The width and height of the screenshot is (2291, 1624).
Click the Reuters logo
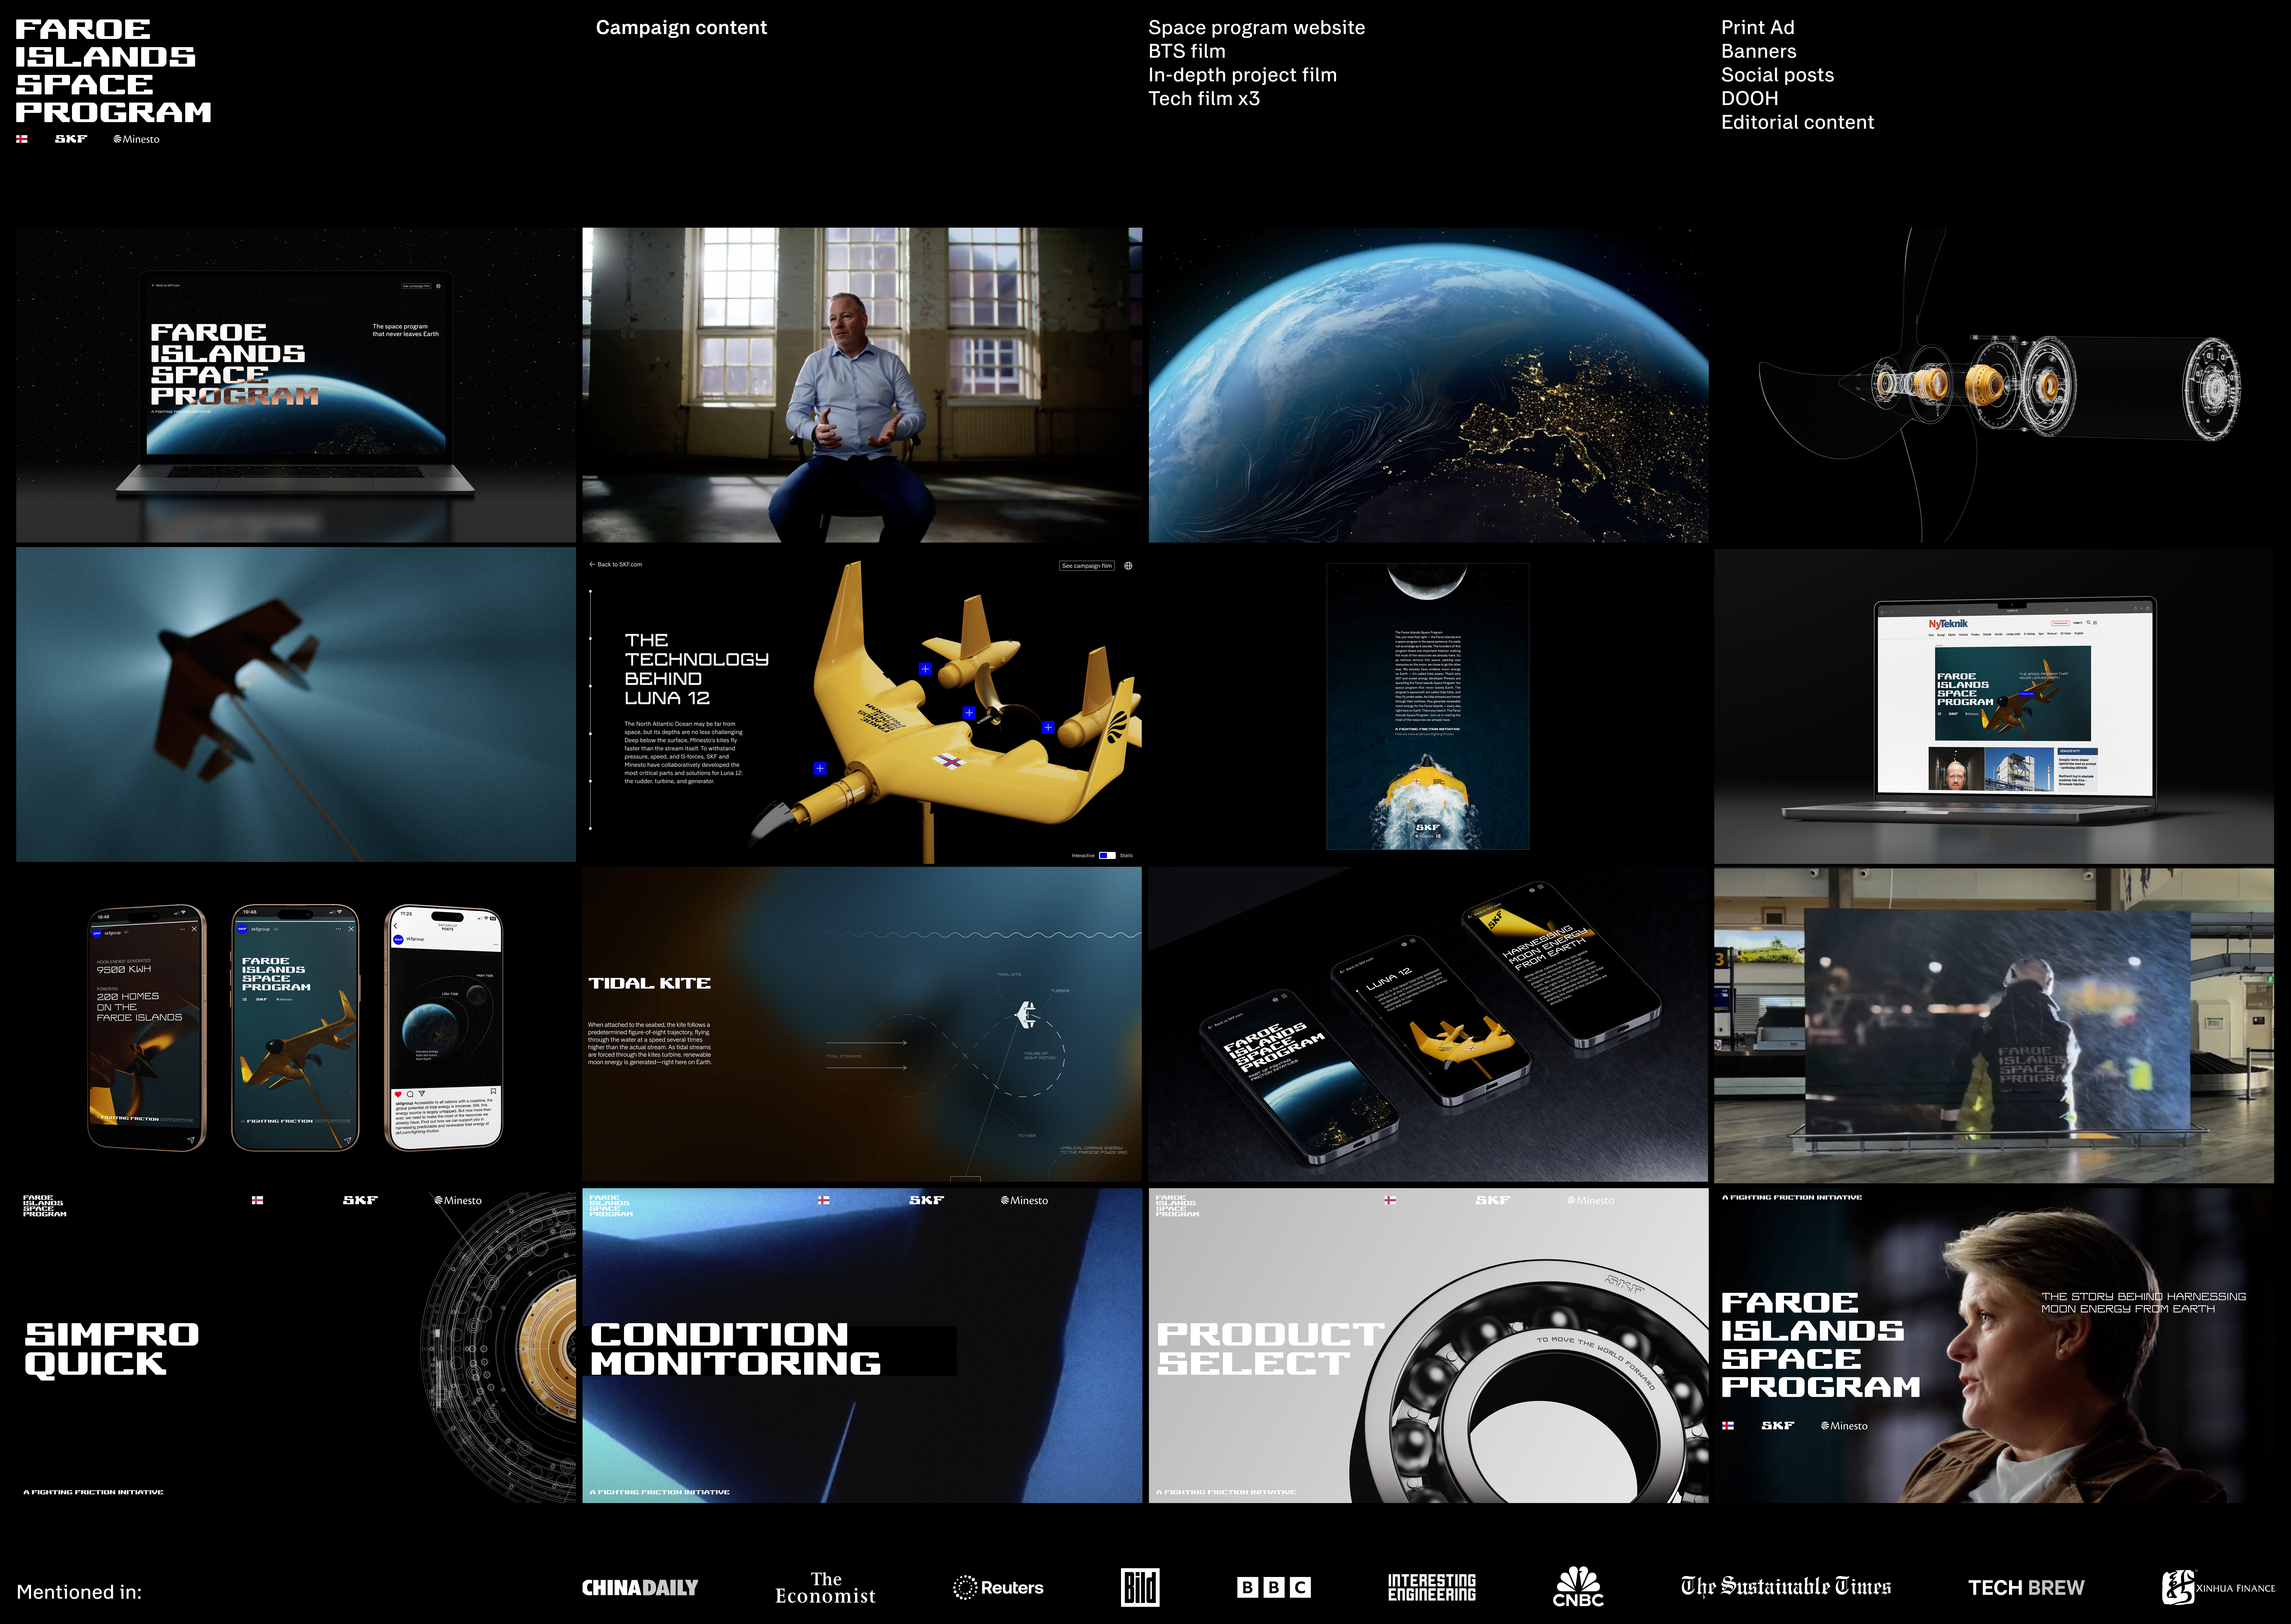point(998,1587)
